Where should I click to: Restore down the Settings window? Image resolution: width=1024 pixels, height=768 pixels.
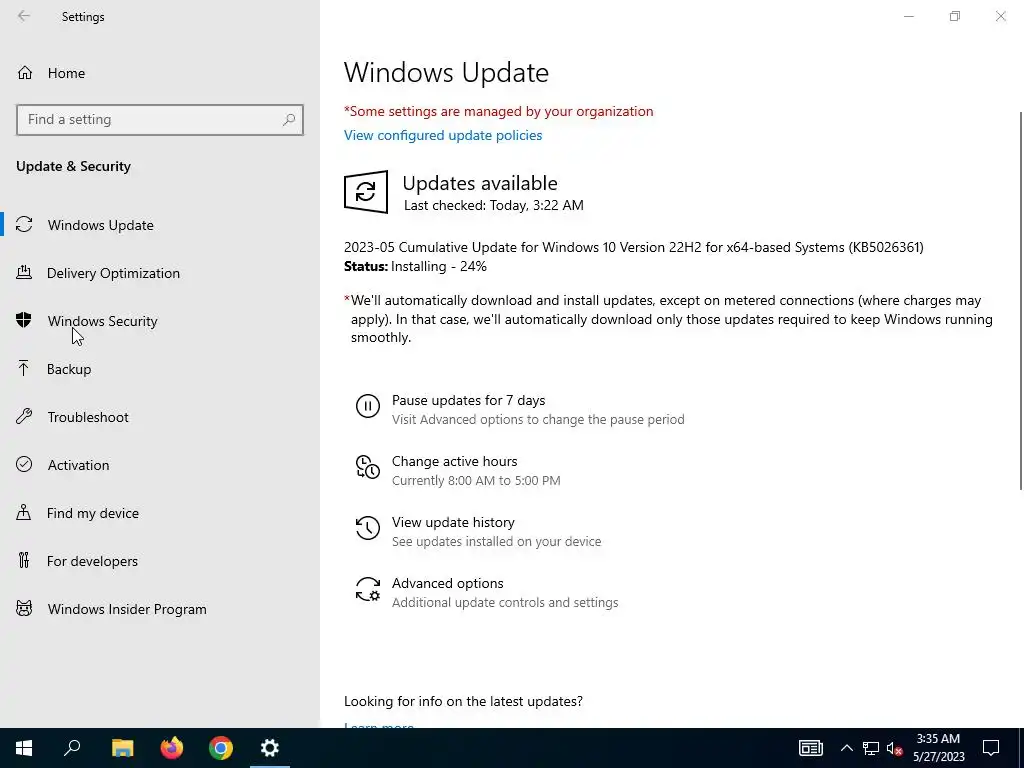pyautogui.click(x=955, y=16)
